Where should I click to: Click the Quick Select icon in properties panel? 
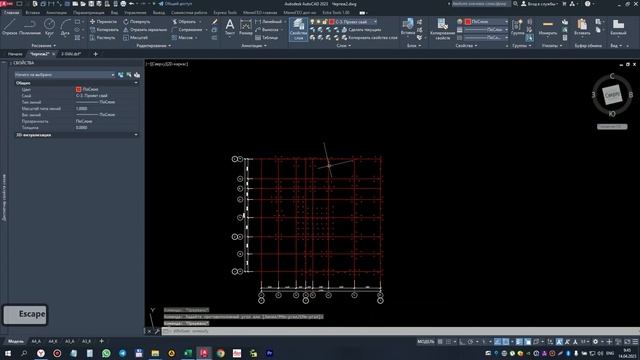coord(137,75)
